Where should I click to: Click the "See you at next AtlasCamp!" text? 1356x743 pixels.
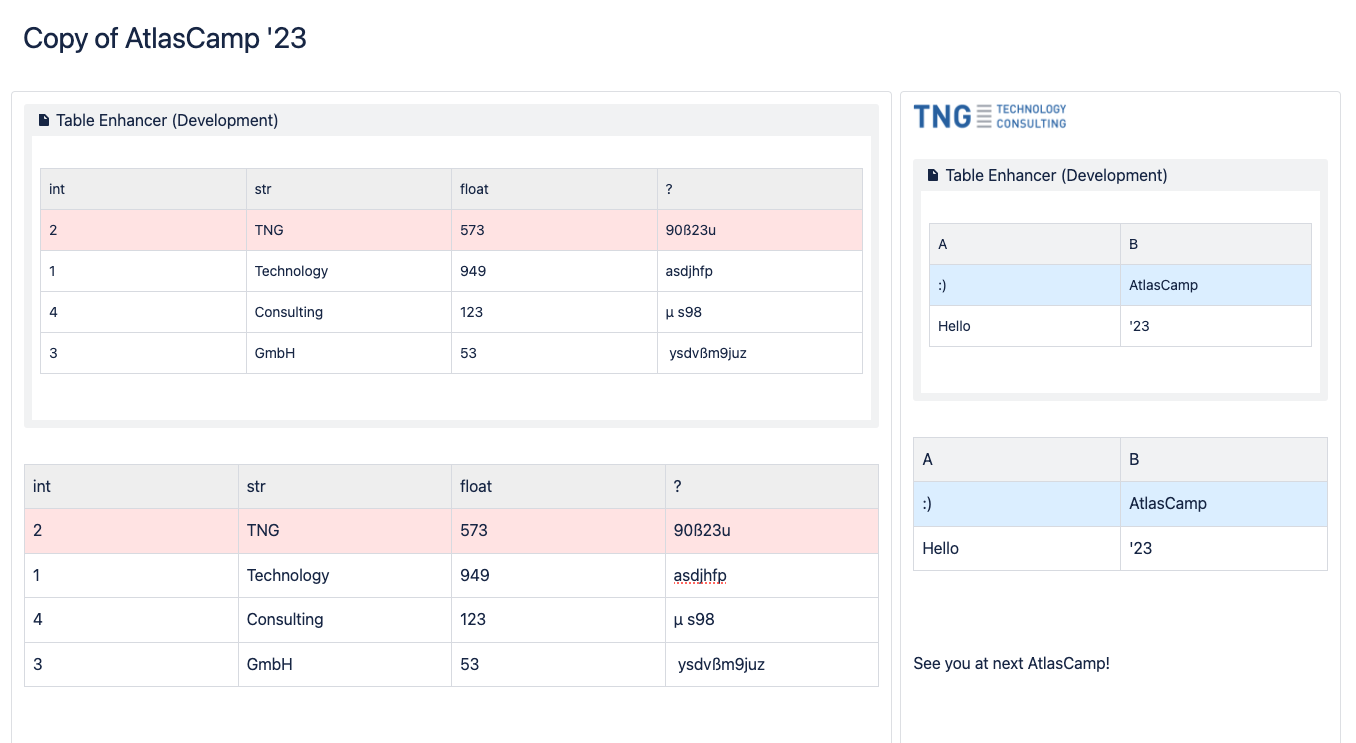1011,664
